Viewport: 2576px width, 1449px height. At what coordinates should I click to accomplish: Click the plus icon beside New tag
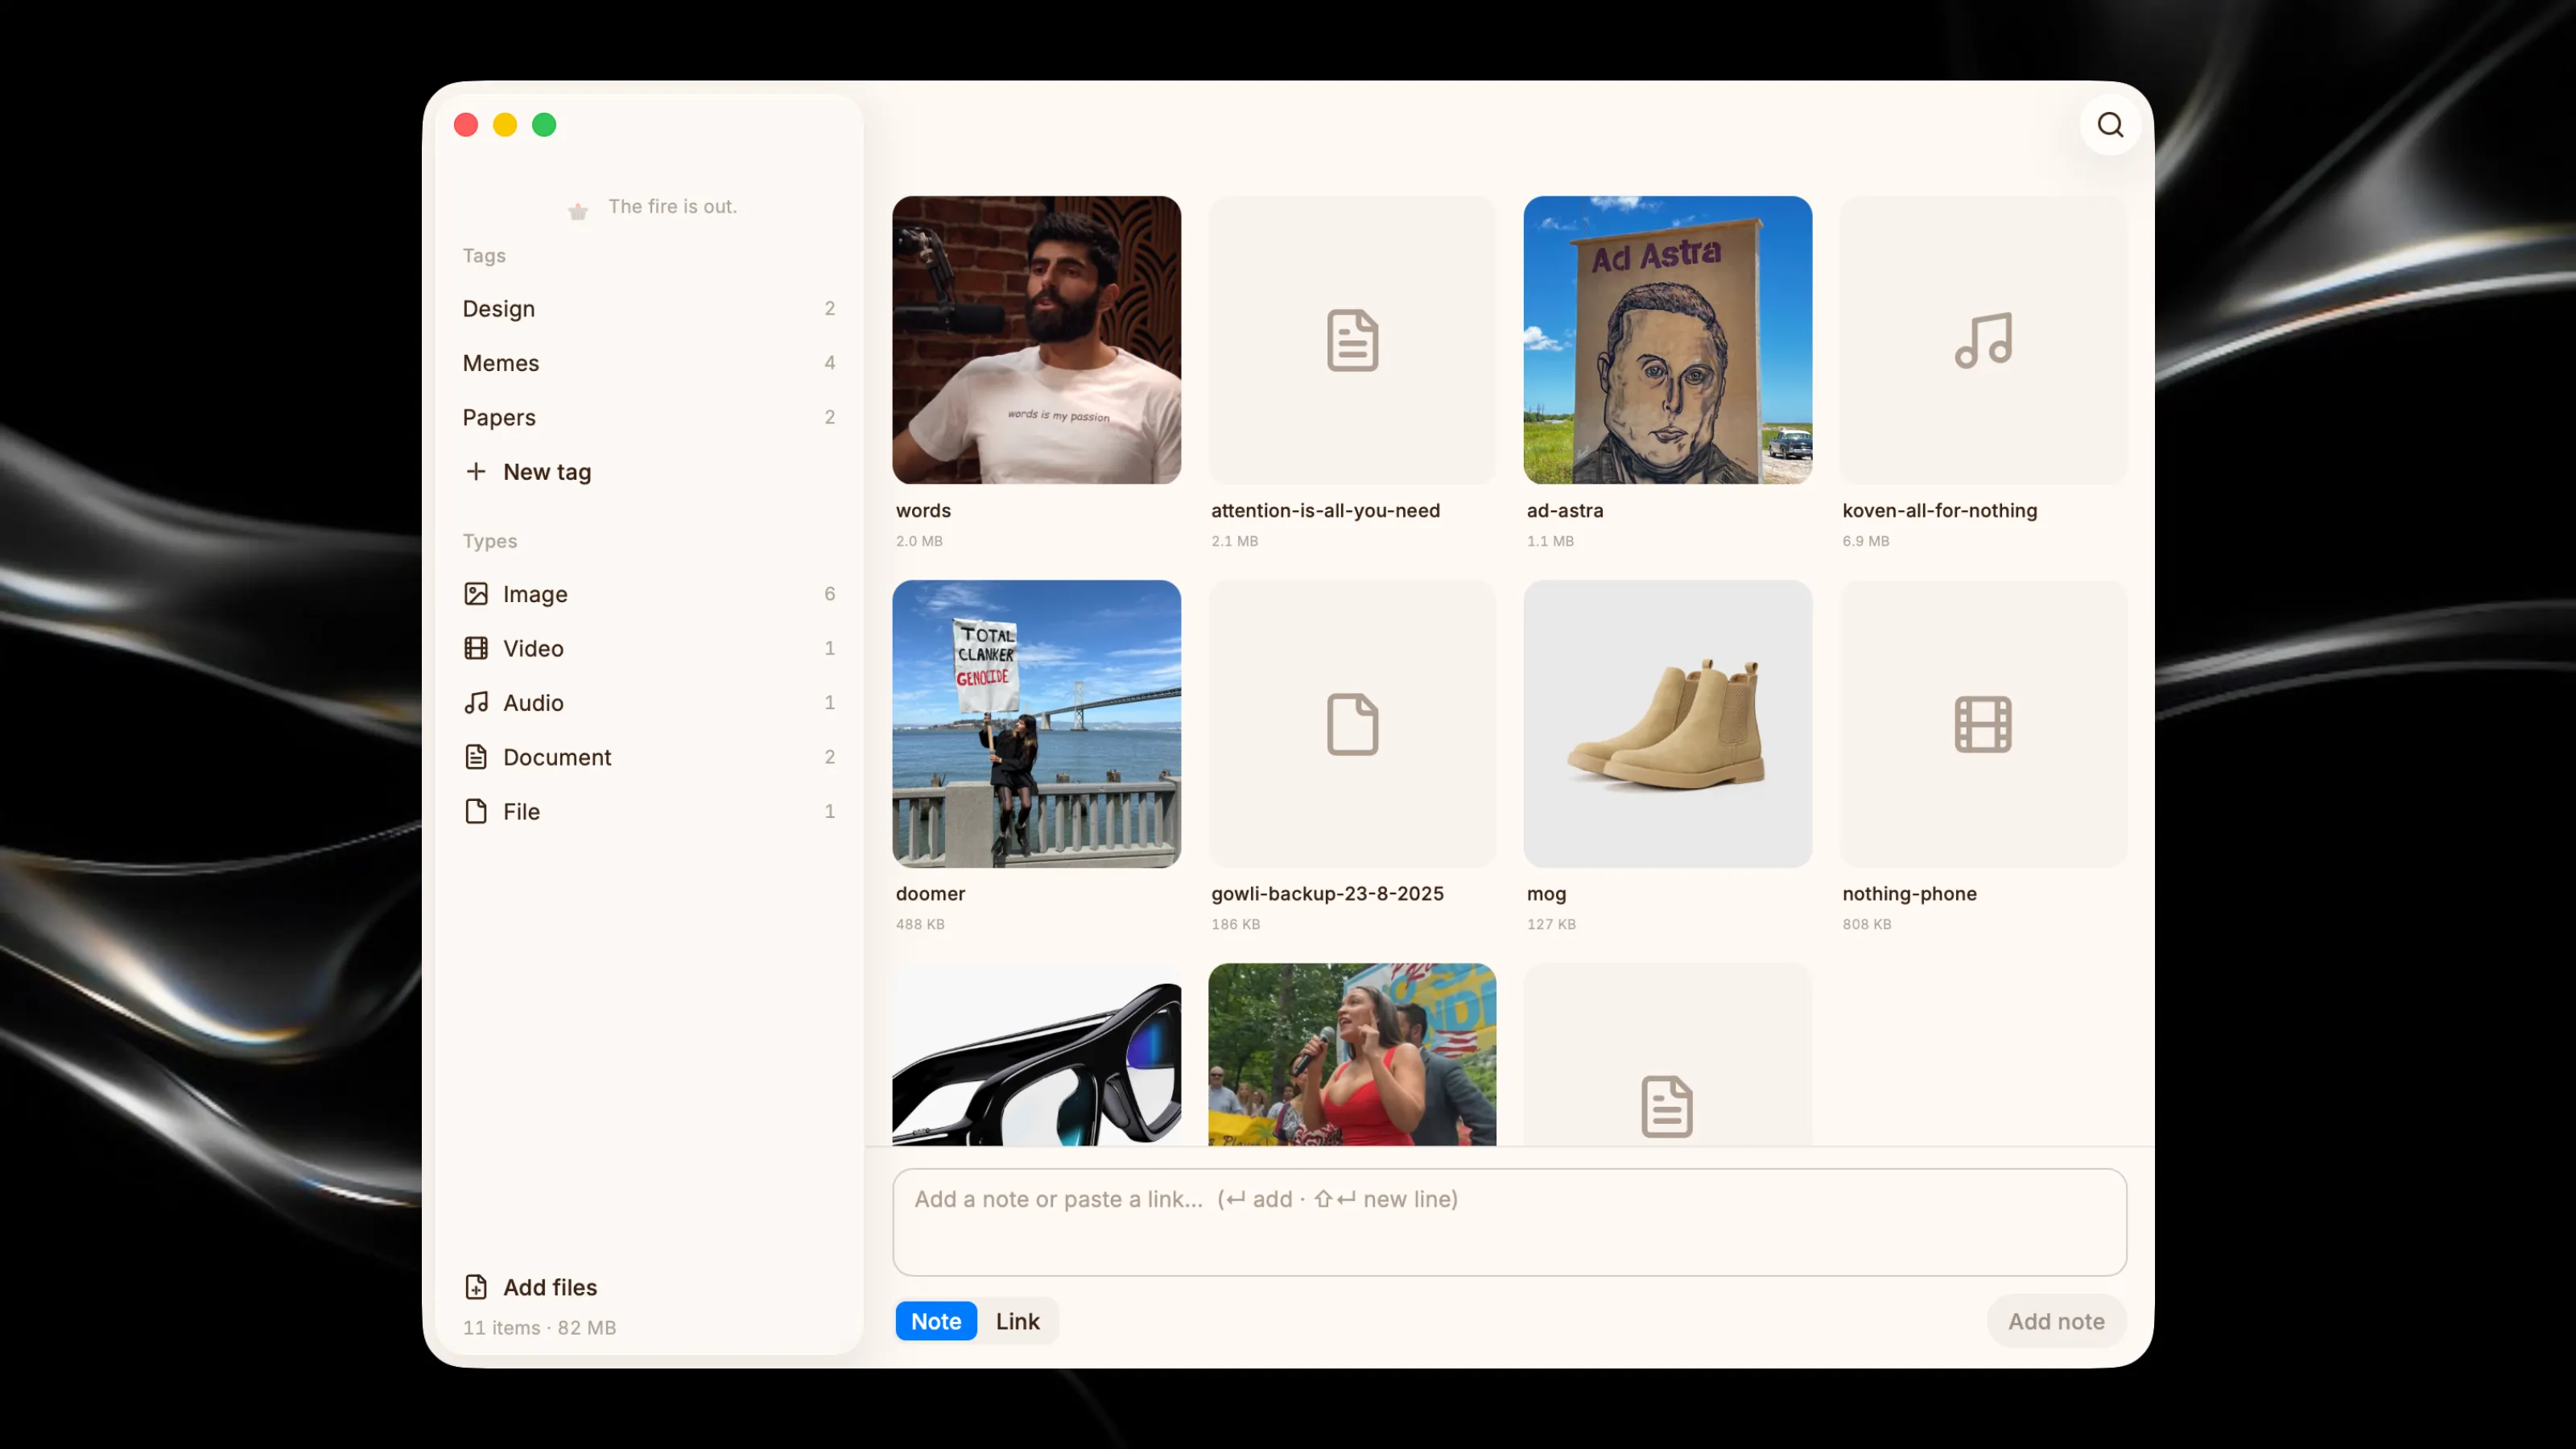pos(476,471)
